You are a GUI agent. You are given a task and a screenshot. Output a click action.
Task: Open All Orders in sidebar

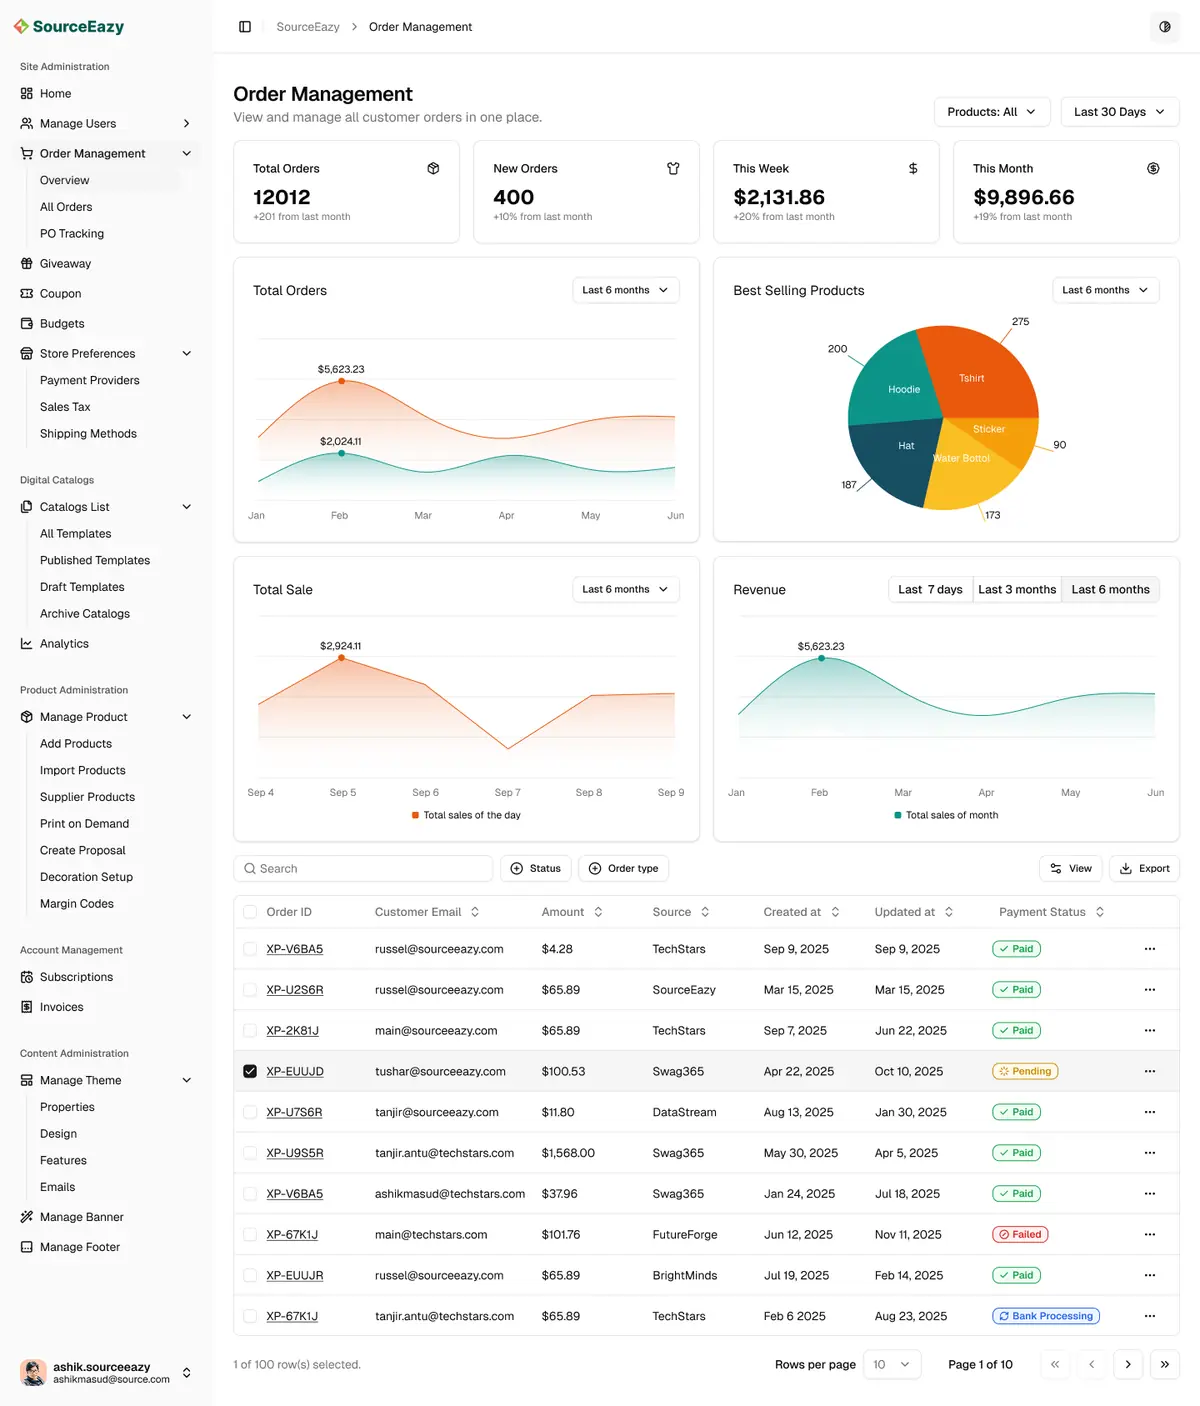click(66, 207)
